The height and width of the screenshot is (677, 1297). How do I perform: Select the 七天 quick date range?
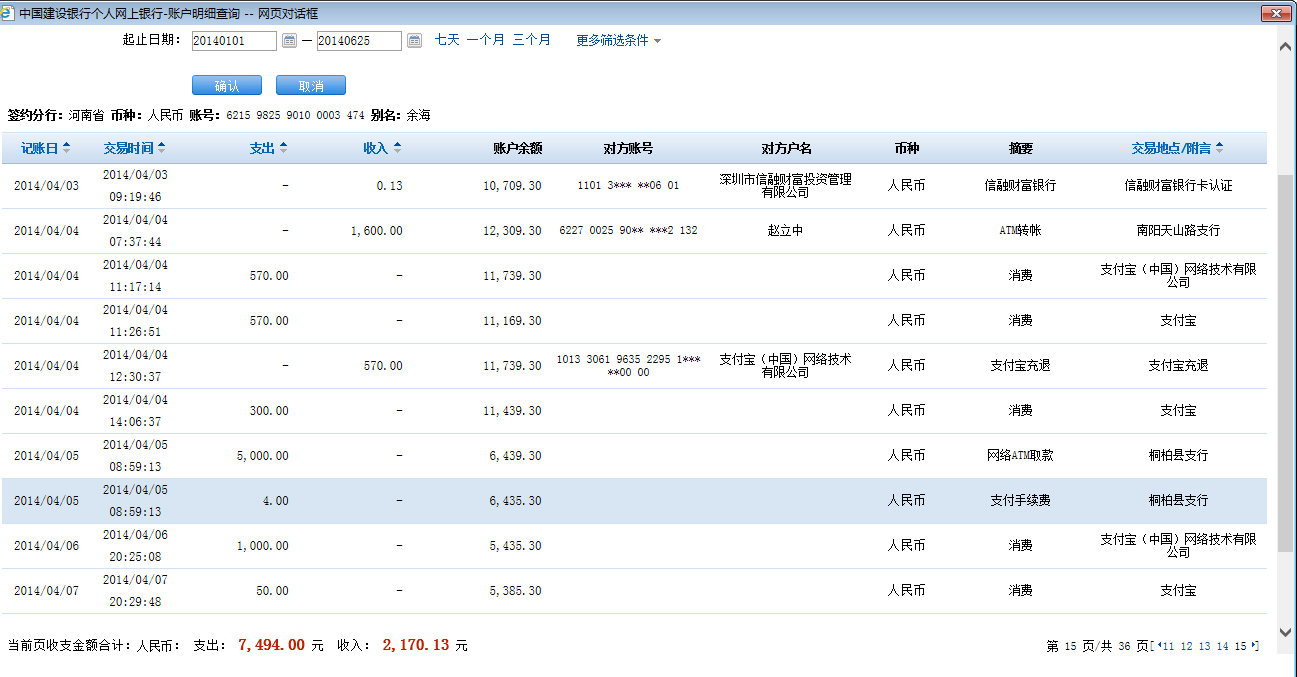click(447, 40)
